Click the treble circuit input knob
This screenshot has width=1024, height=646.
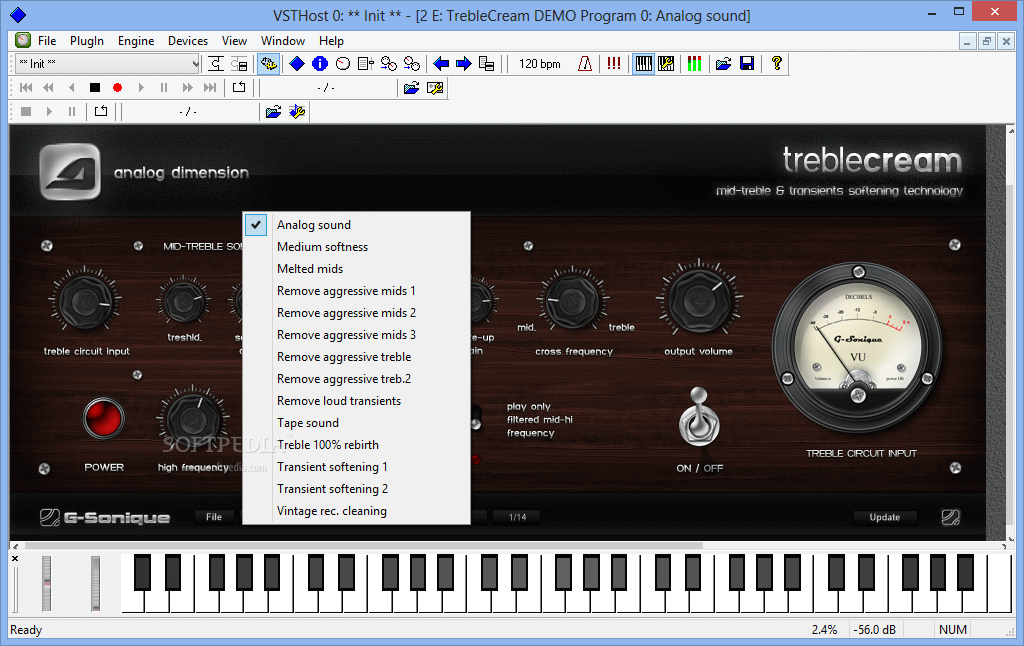tap(85, 302)
